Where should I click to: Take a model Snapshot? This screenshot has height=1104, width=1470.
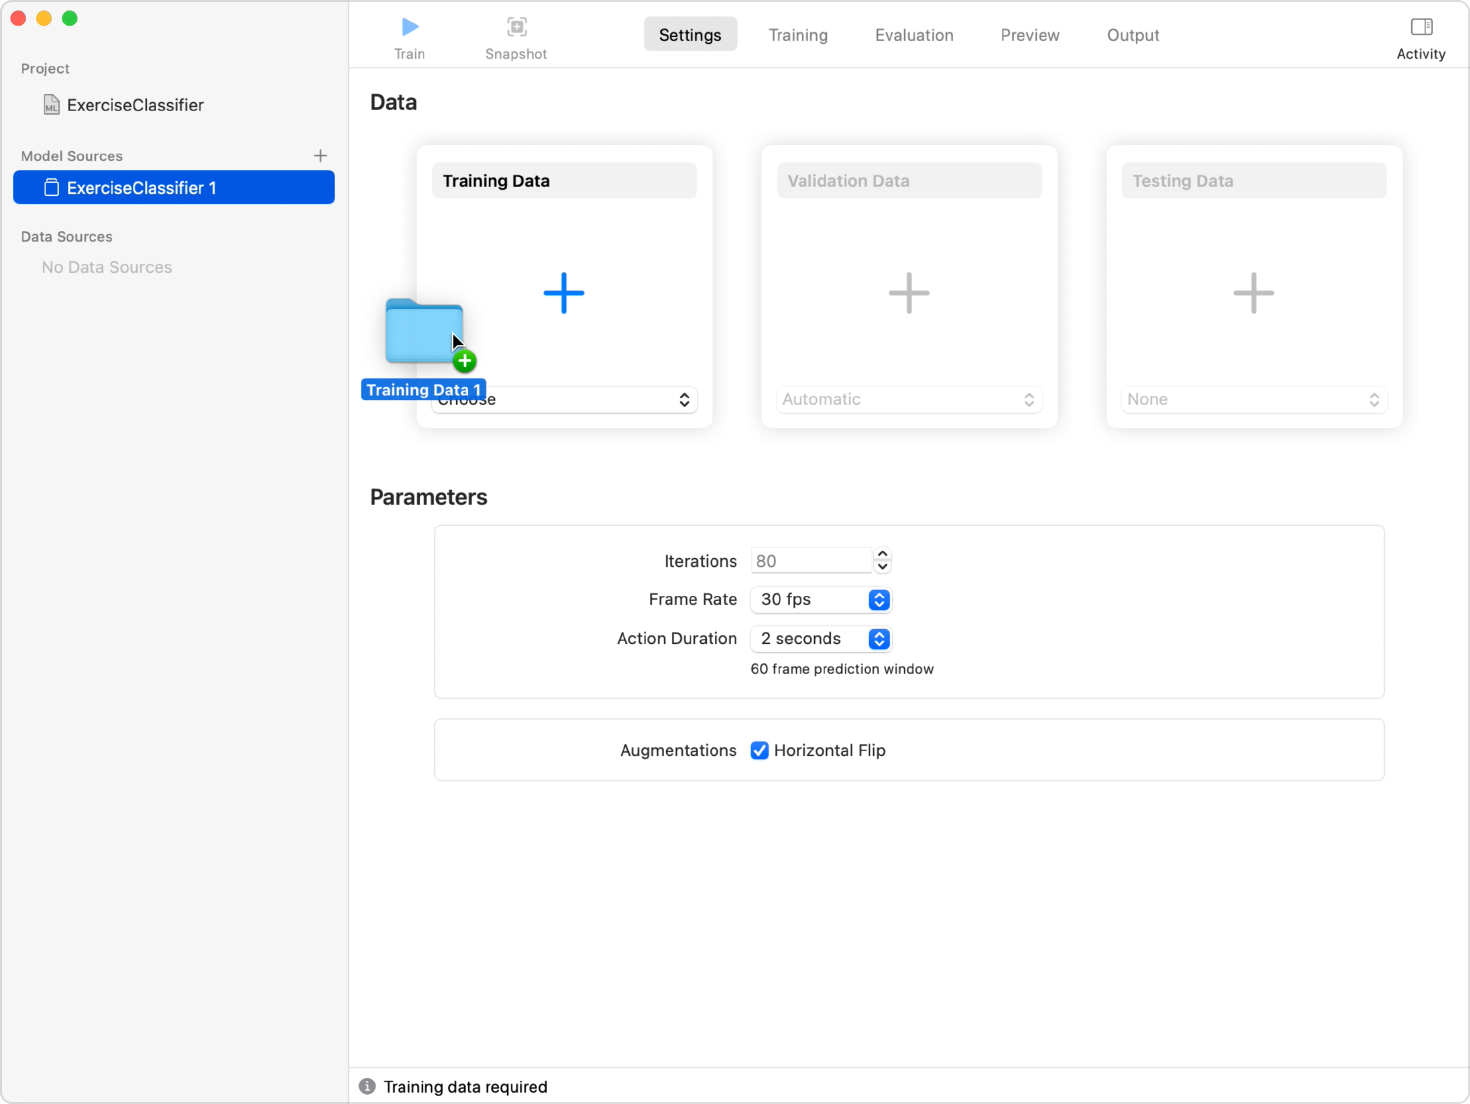click(x=516, y=27)
